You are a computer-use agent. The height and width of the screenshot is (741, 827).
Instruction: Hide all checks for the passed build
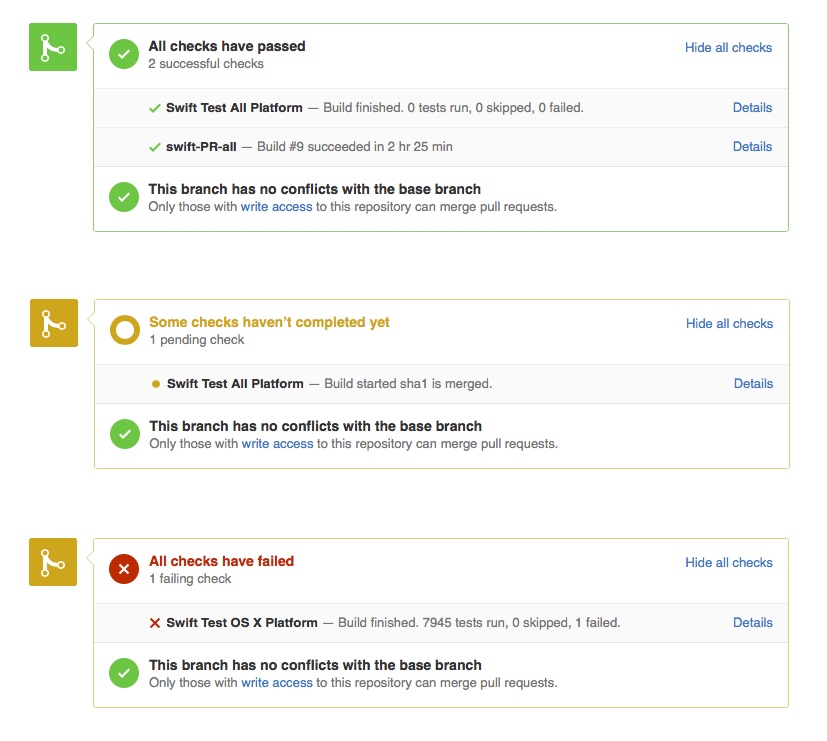[729, 47]
